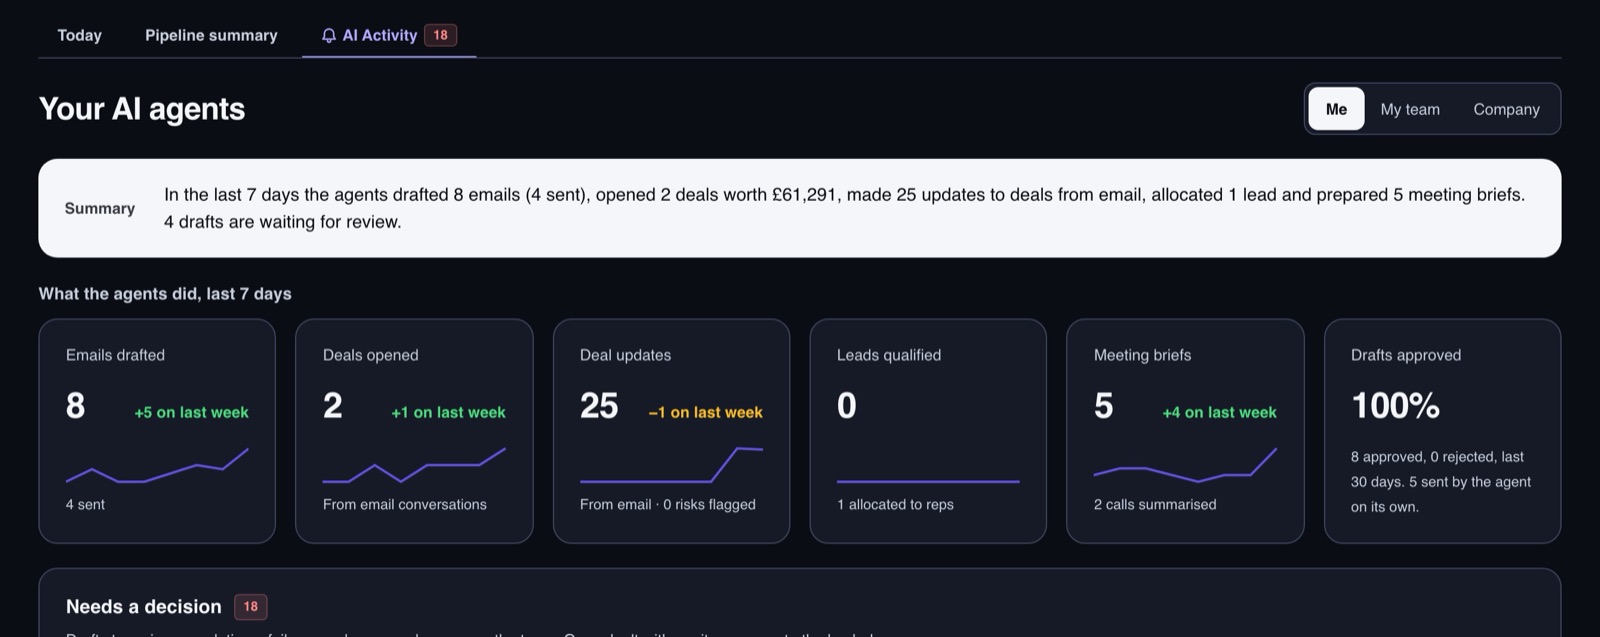Open the Emails drafted card
This screenshot has width=1600, height=637.
(157, 431)
